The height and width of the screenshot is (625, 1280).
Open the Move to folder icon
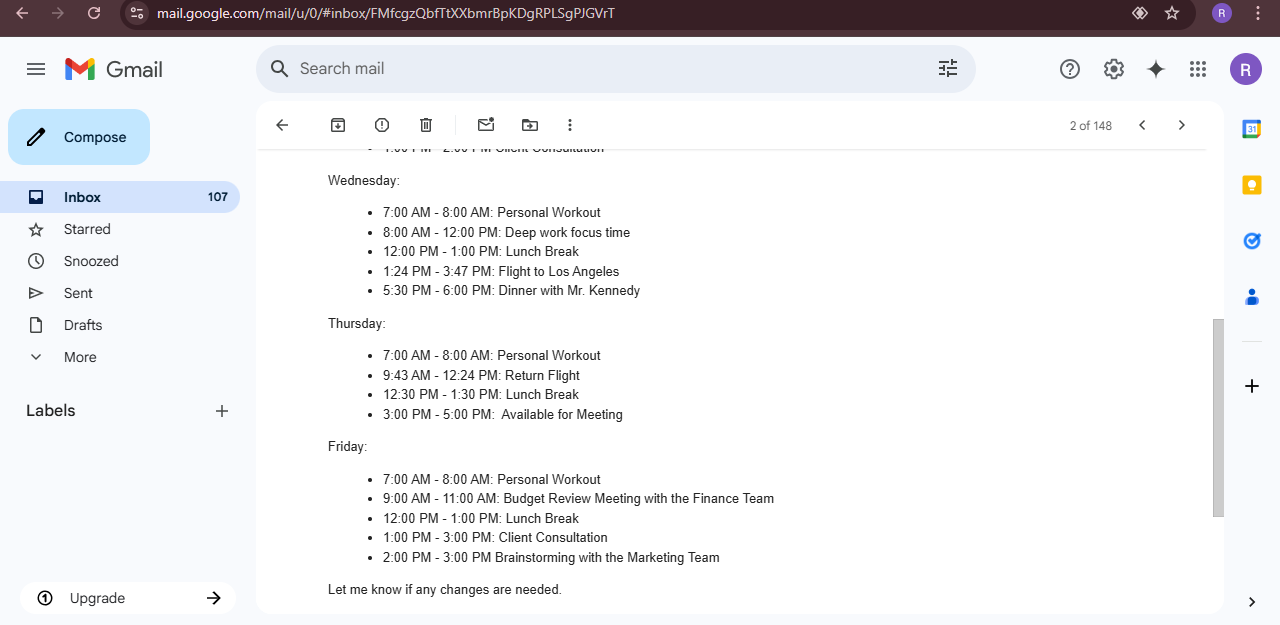coord(530,125)
